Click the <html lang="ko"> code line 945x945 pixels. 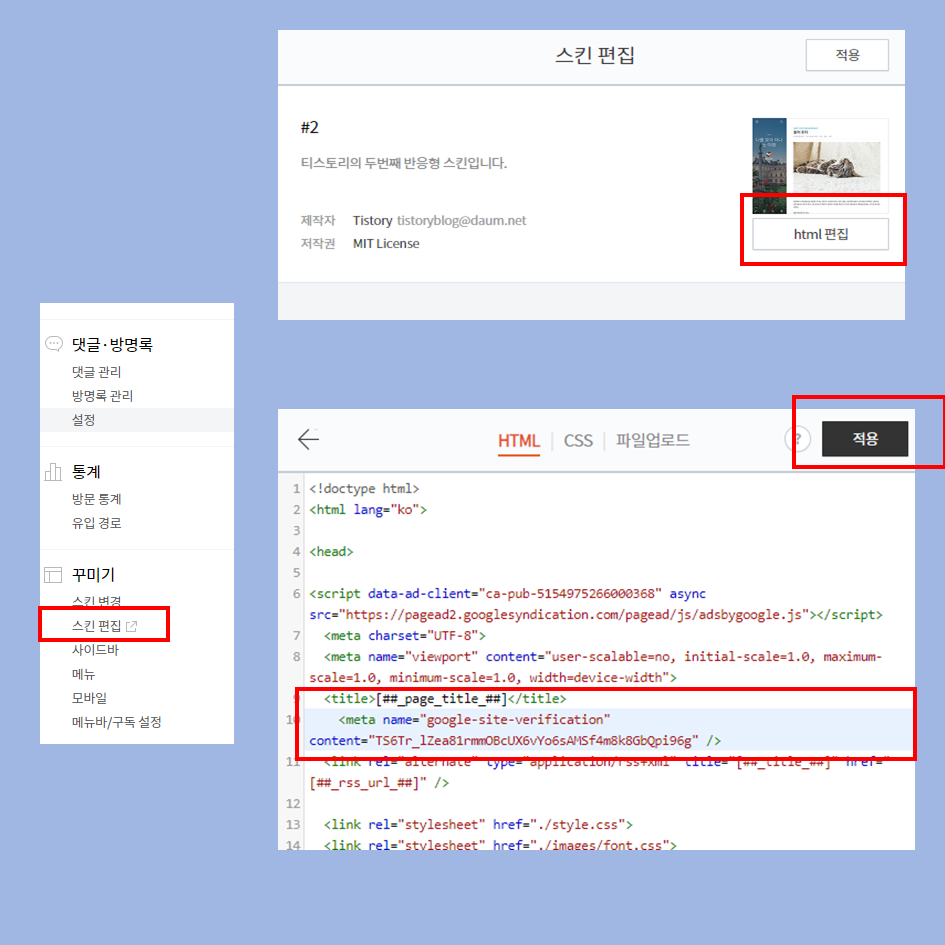click(368, 510)
